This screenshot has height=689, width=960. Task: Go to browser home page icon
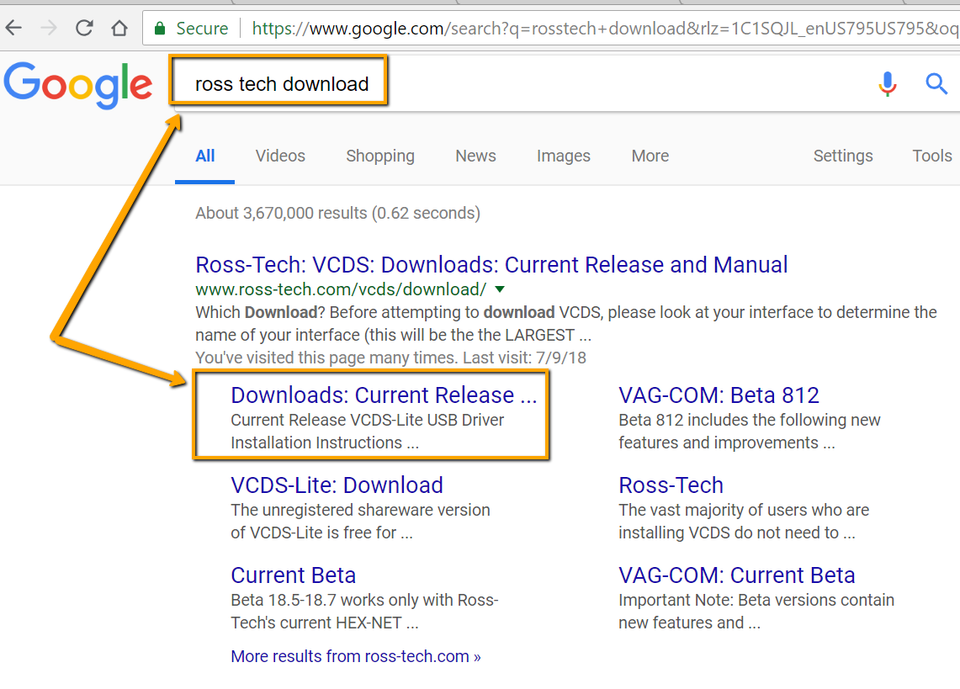(119, 28)
